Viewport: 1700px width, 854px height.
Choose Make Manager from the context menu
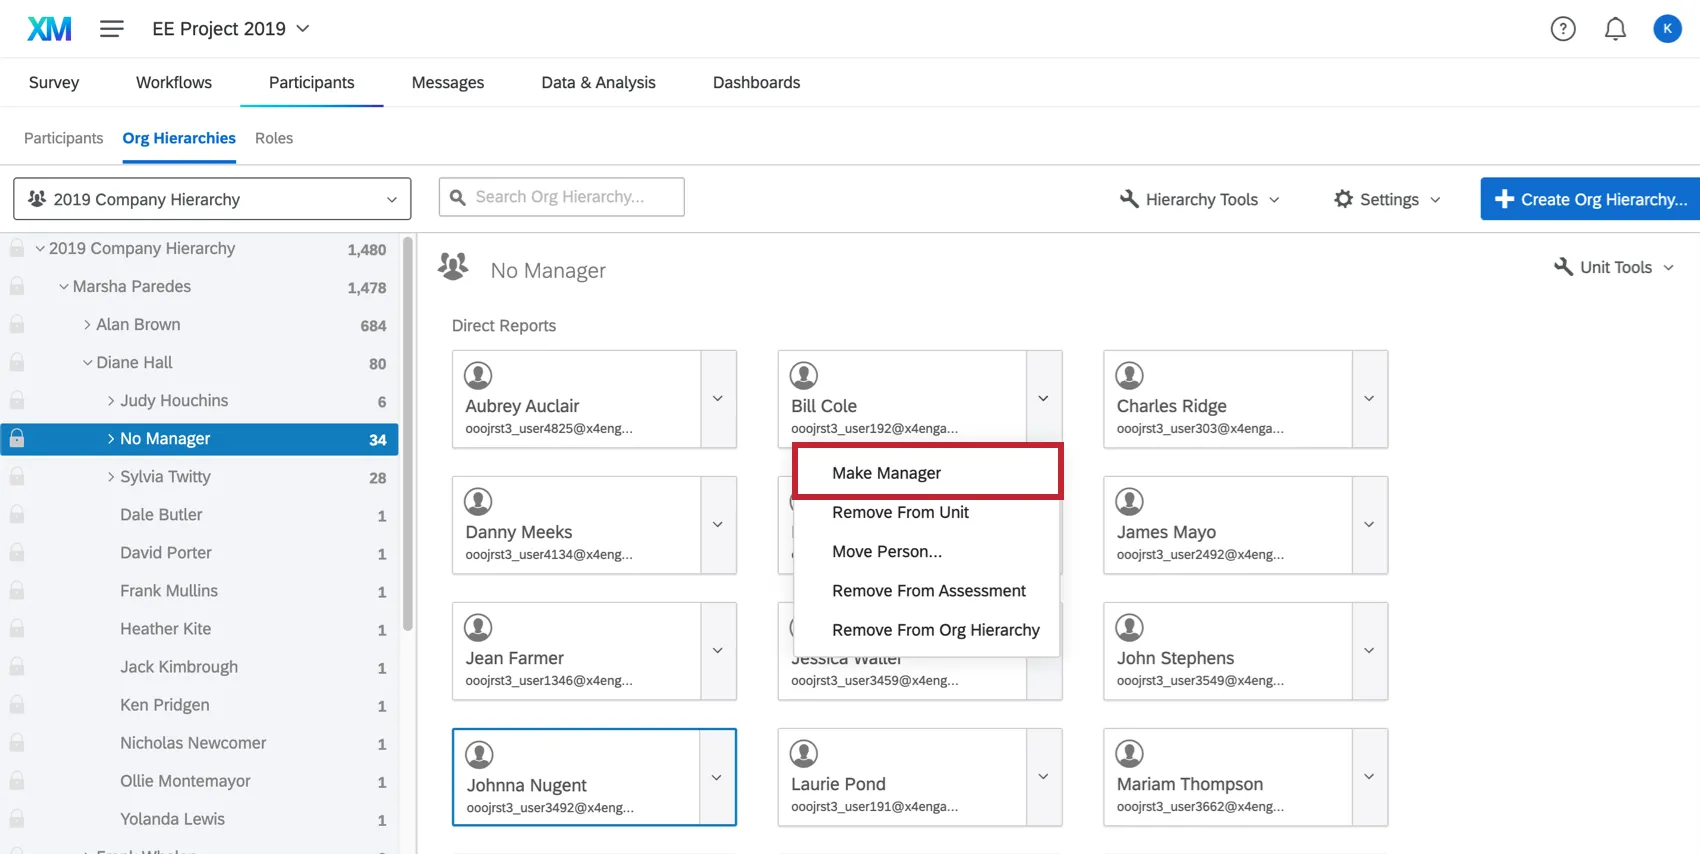coord(886,473)
